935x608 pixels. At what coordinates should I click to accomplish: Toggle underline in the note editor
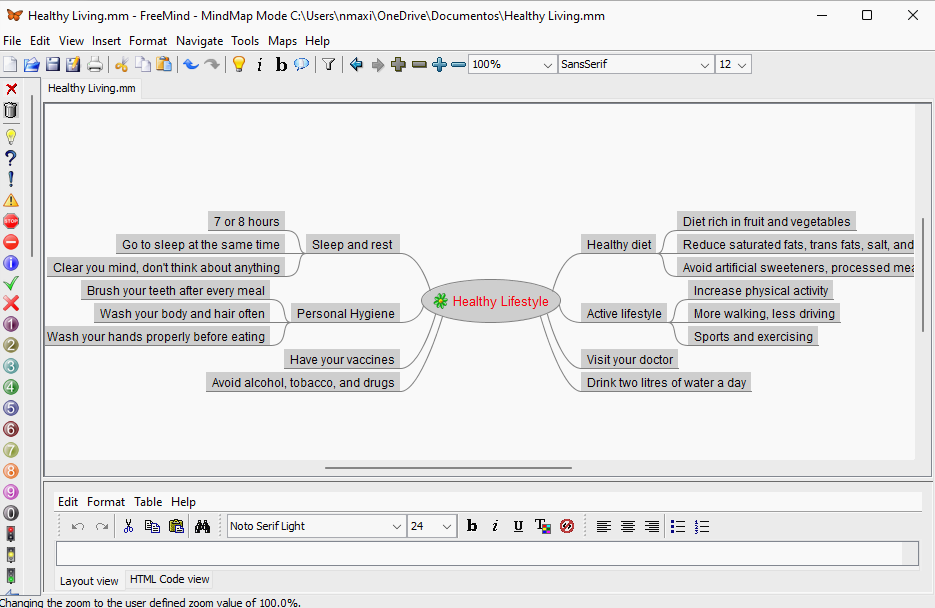pos(518,526)
